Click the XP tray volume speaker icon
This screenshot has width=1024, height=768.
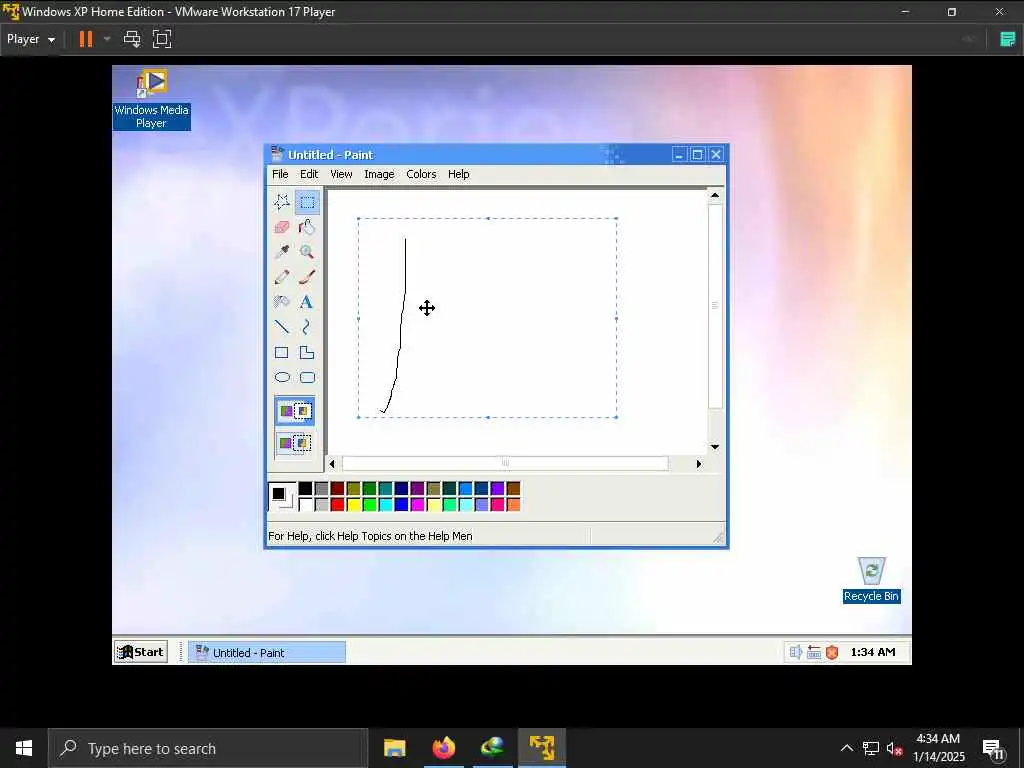click(795, 652)
